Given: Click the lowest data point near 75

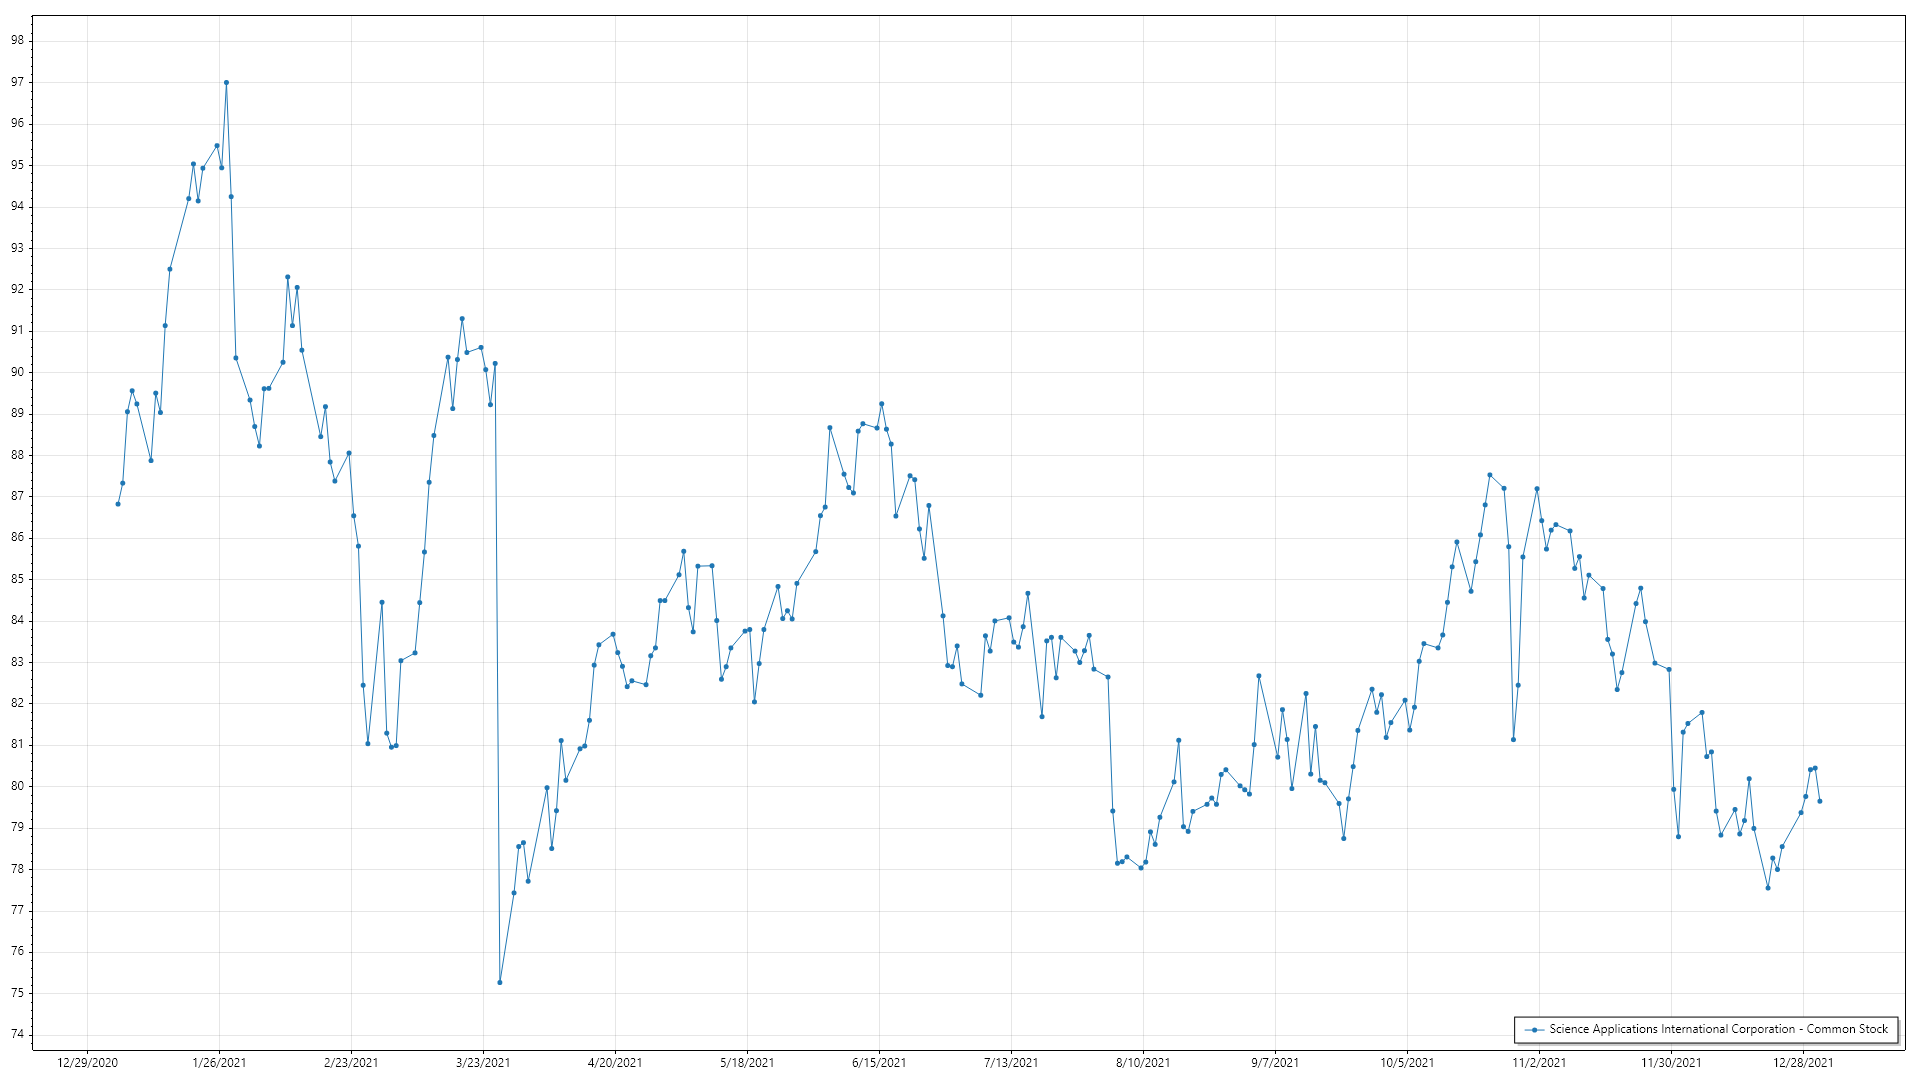Looking at the screenshot, I should (x=500, y=982).
